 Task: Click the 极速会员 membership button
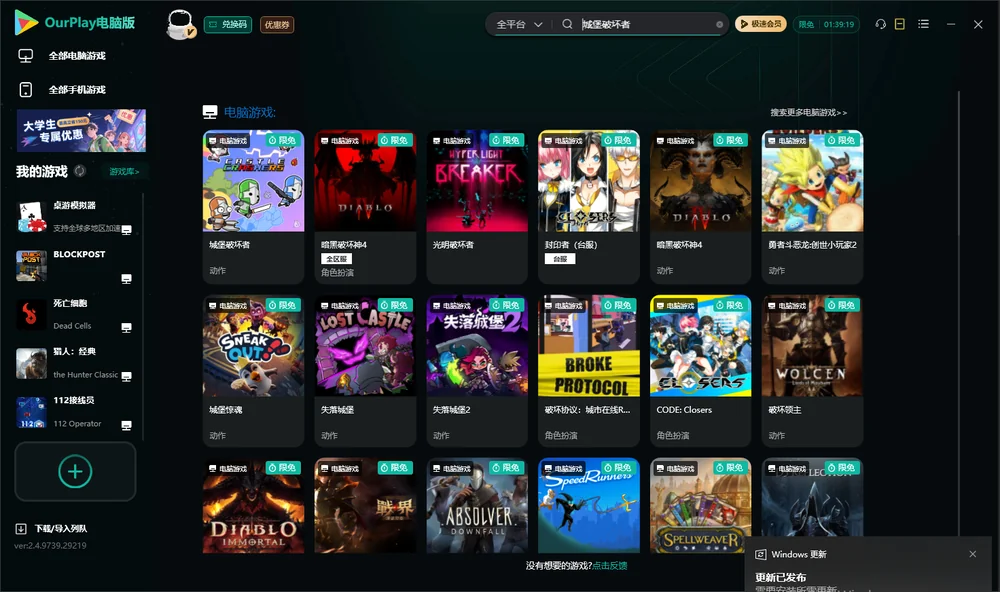761,24
